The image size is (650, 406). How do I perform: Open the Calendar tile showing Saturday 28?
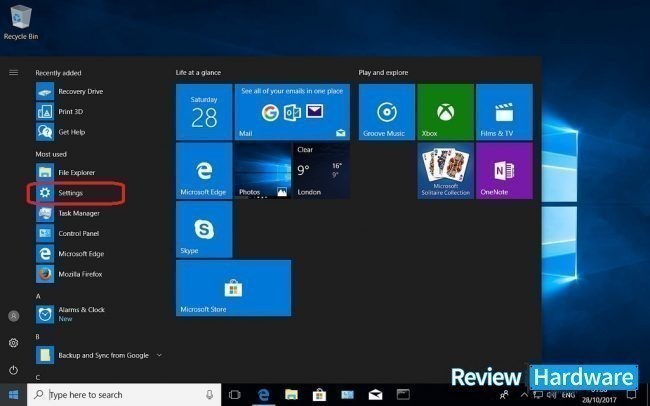click(x=204, y=112)
